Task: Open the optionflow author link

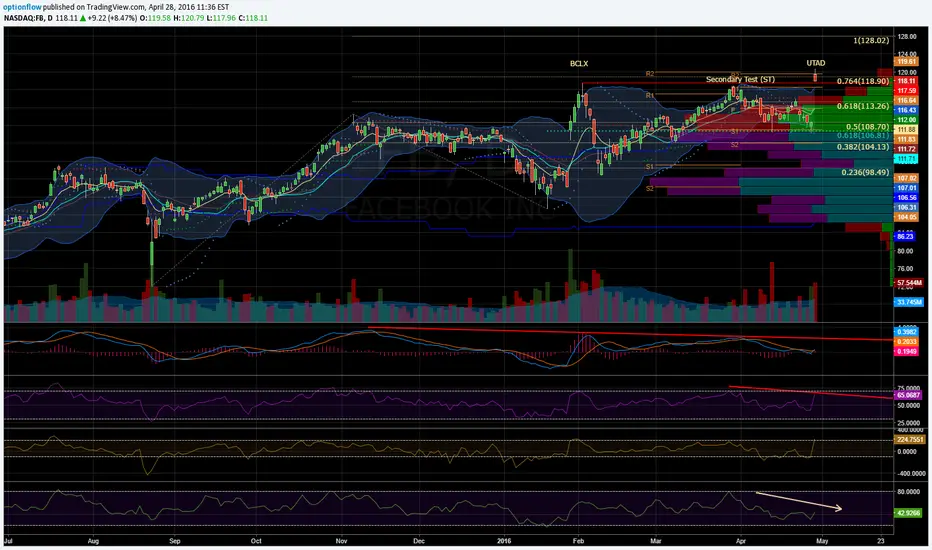Action: click(x=22, y=7)
